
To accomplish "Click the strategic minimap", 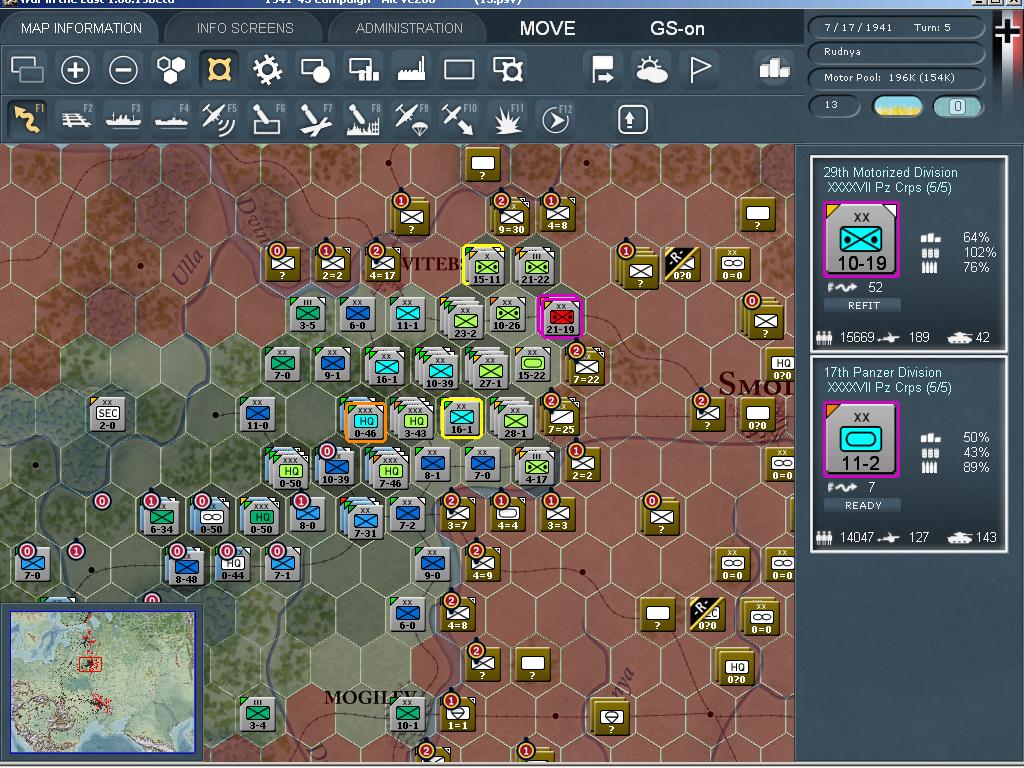I will [x=103, y=682].
